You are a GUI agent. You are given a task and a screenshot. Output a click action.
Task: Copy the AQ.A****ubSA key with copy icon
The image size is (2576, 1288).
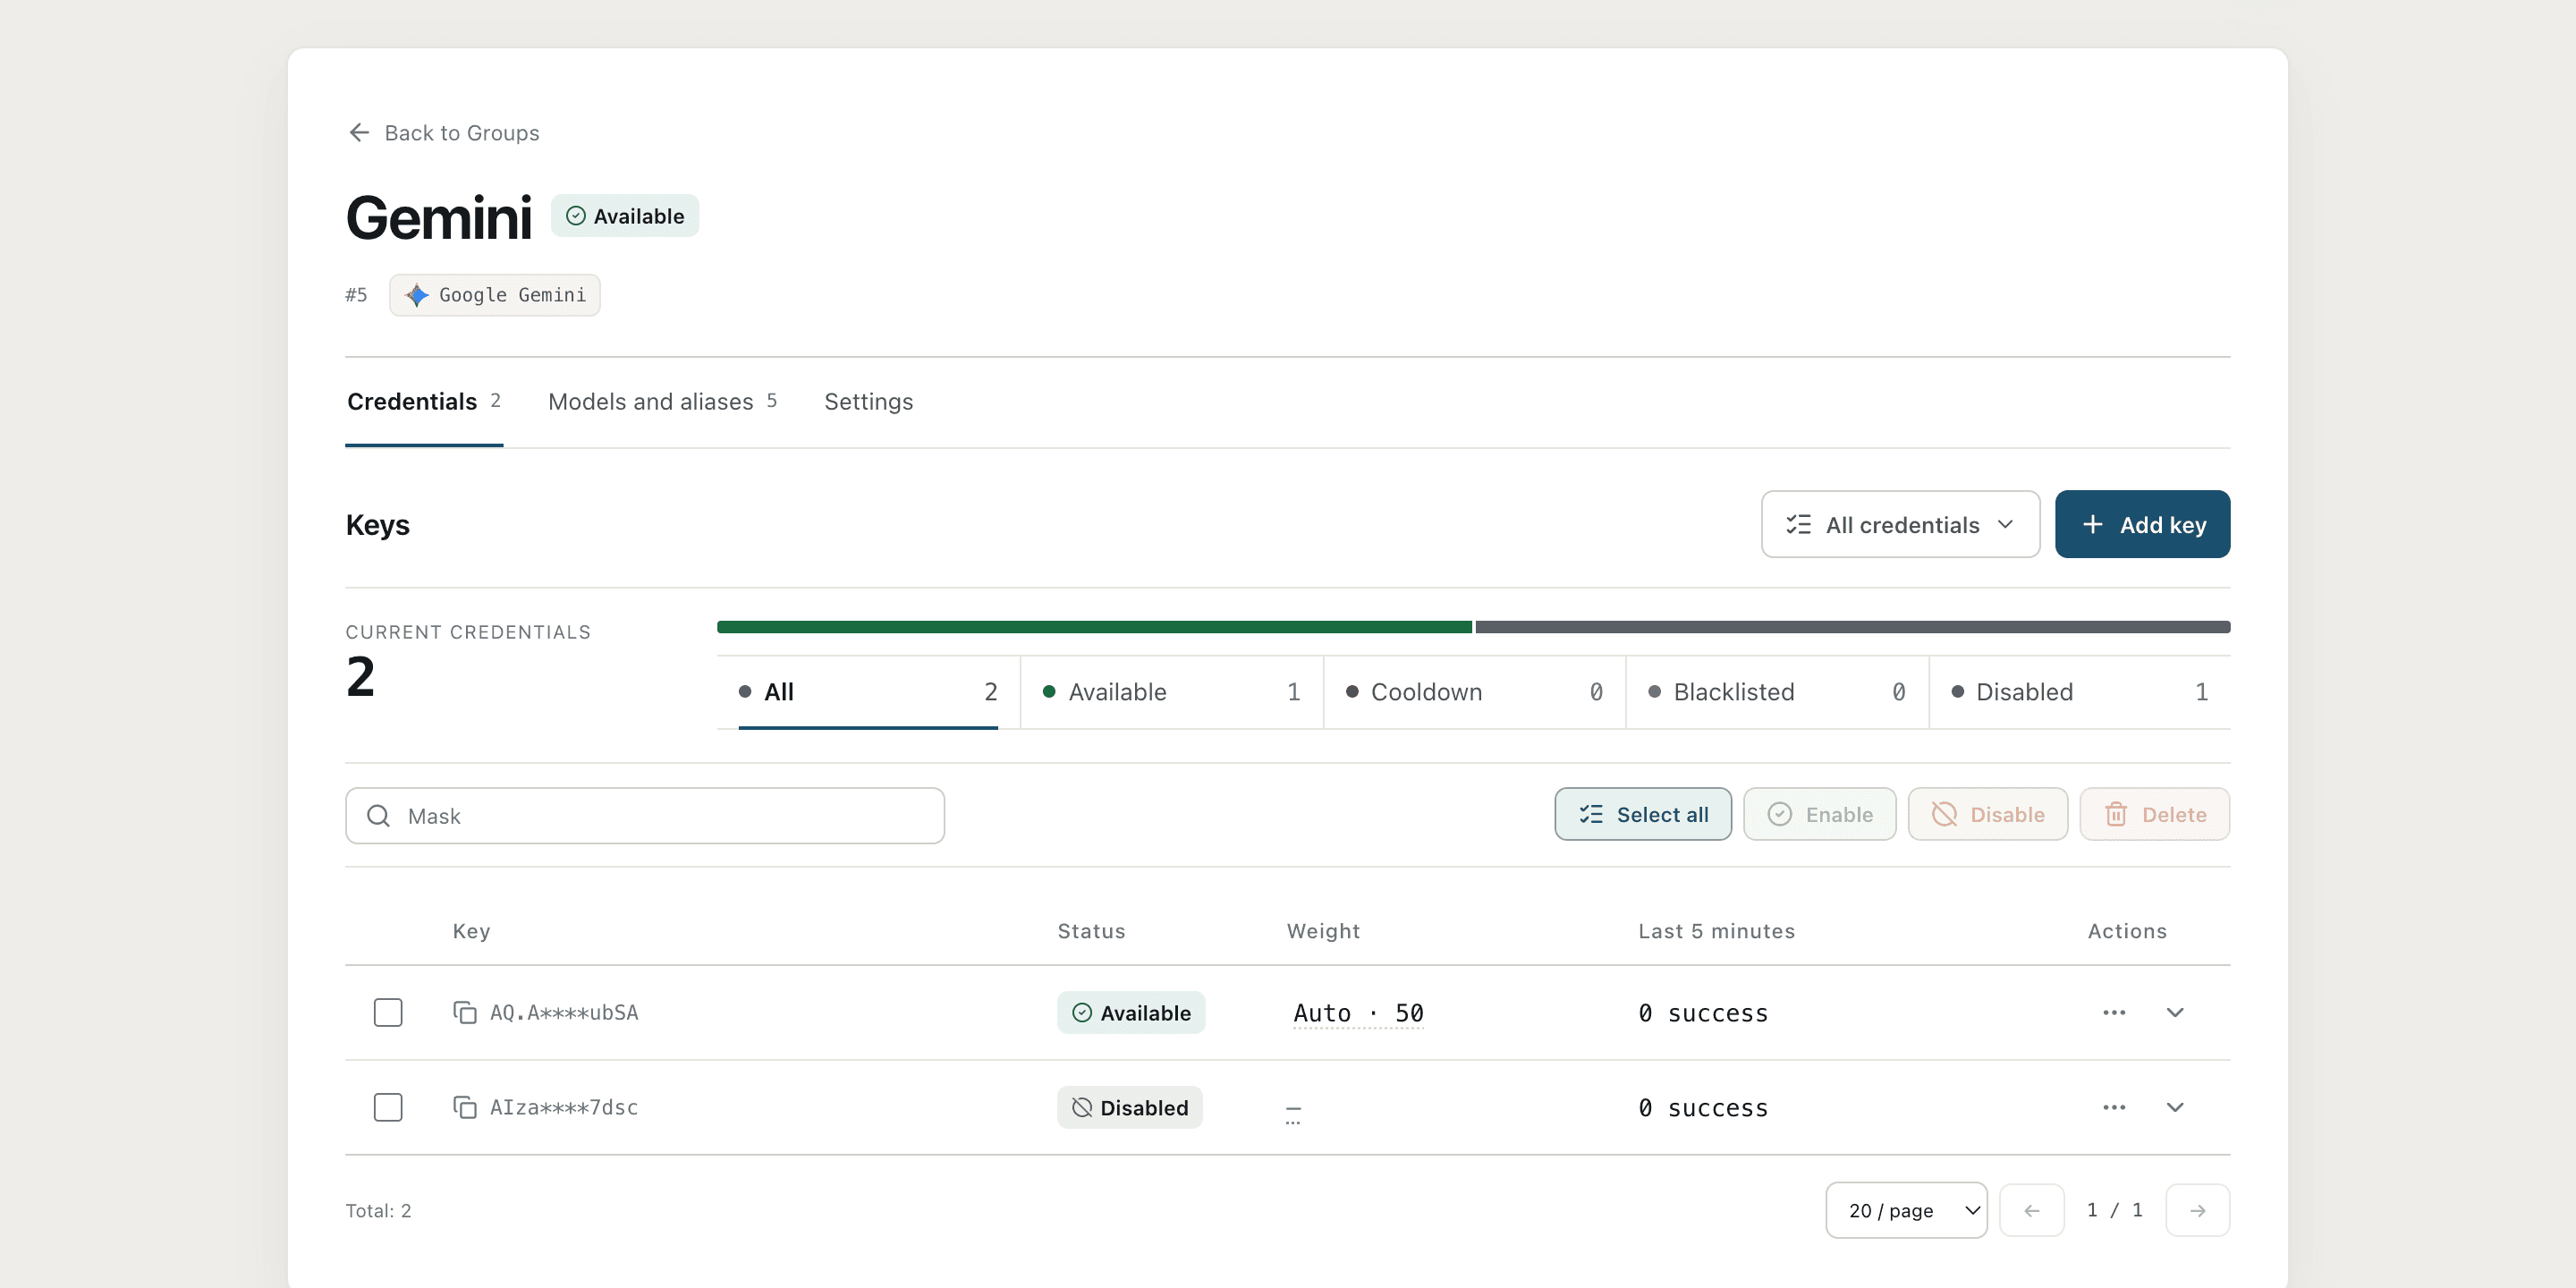point(464,1012)
